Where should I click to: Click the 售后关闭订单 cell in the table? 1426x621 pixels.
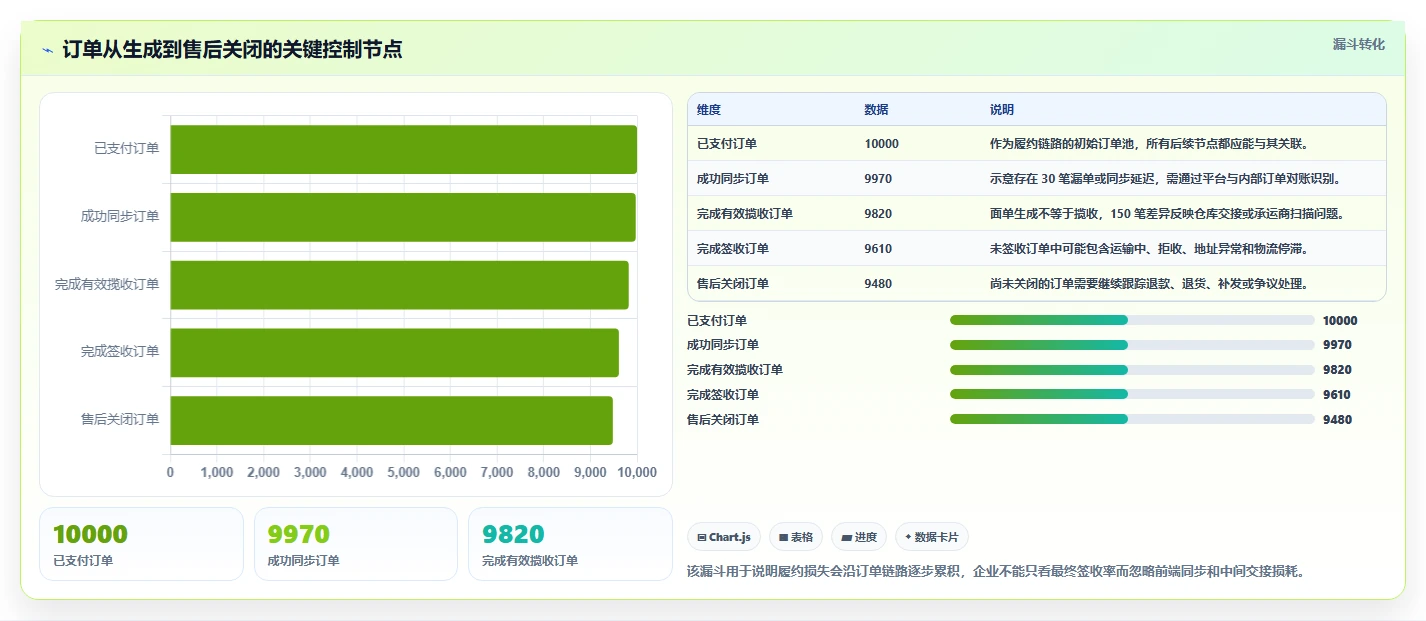733,284
